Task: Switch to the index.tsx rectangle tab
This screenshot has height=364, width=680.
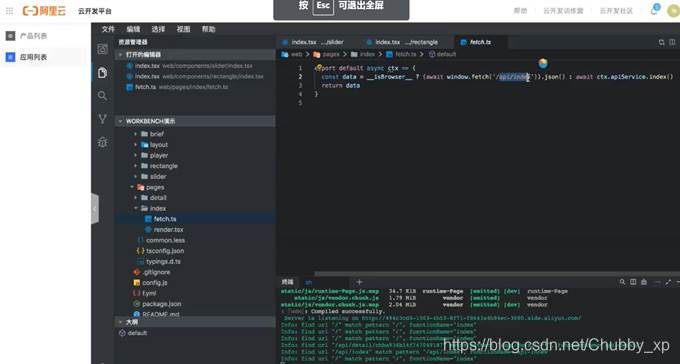Action: point(407,42)
